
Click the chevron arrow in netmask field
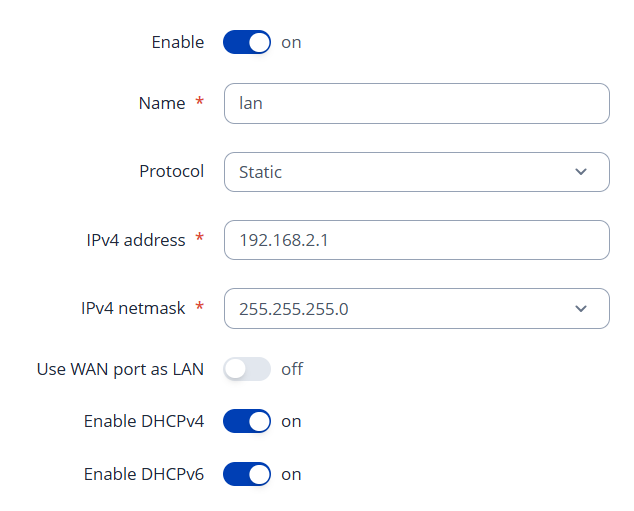pos(582,308)
